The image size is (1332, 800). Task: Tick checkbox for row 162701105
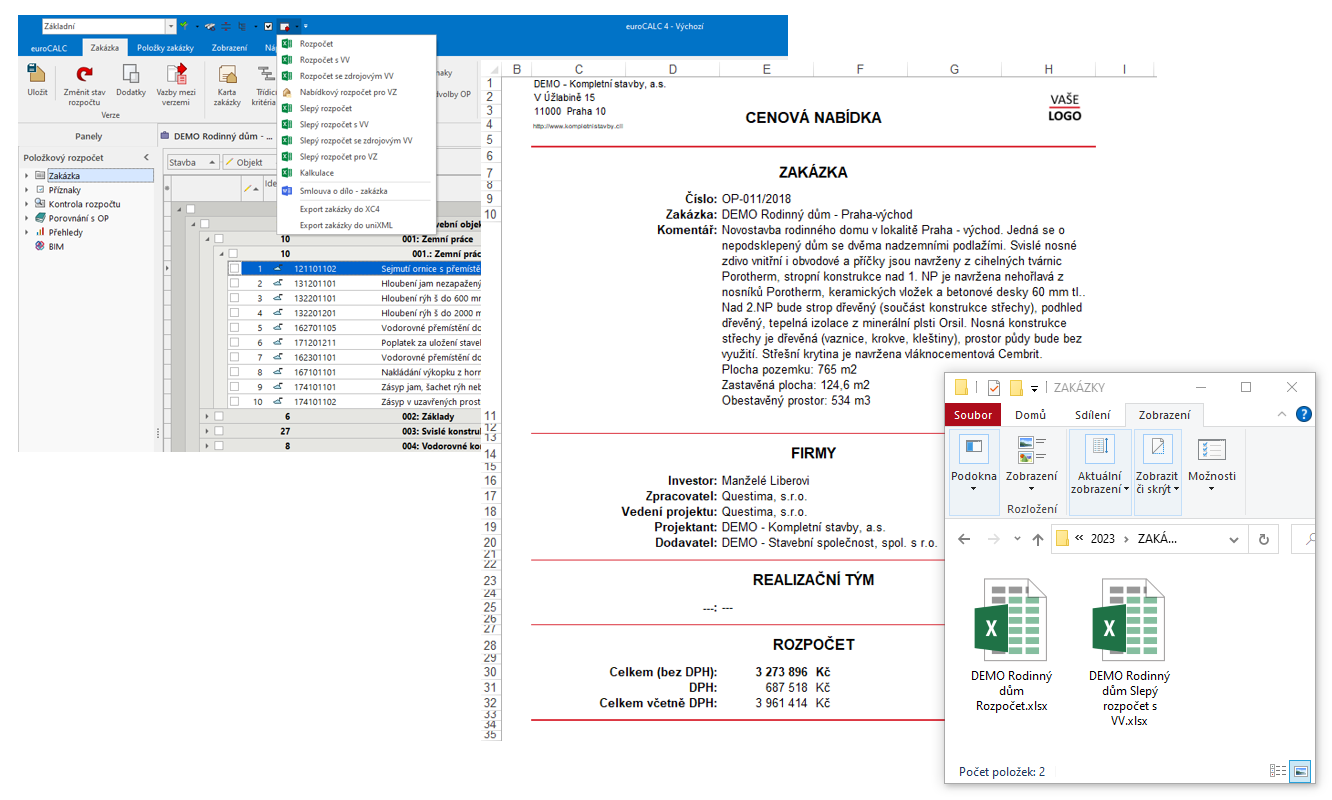coord(234,327)
